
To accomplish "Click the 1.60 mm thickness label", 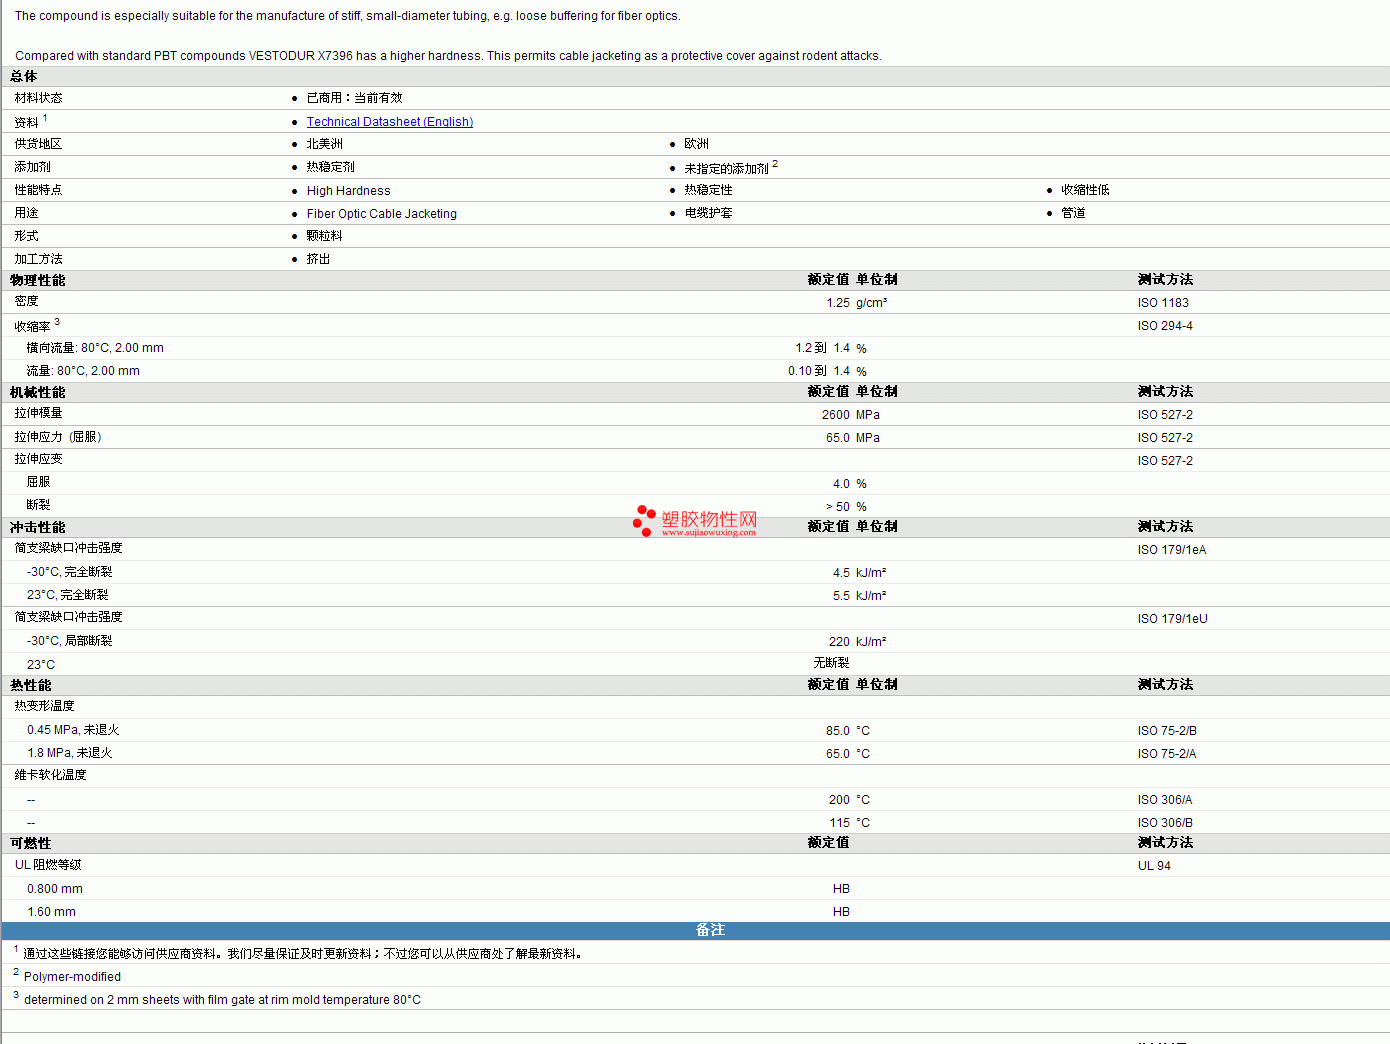I will click(52, 912).
